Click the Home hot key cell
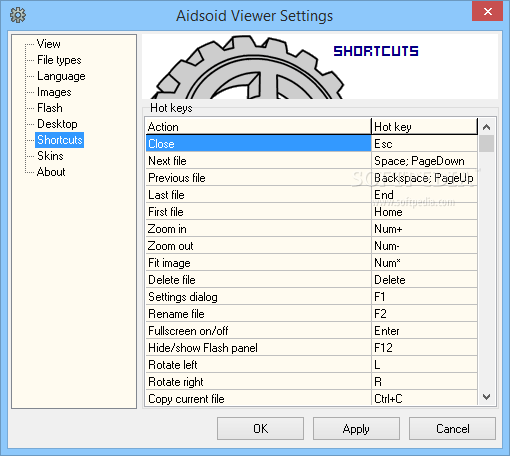This screenshot has height=456, width=510. tap(424, 212)
